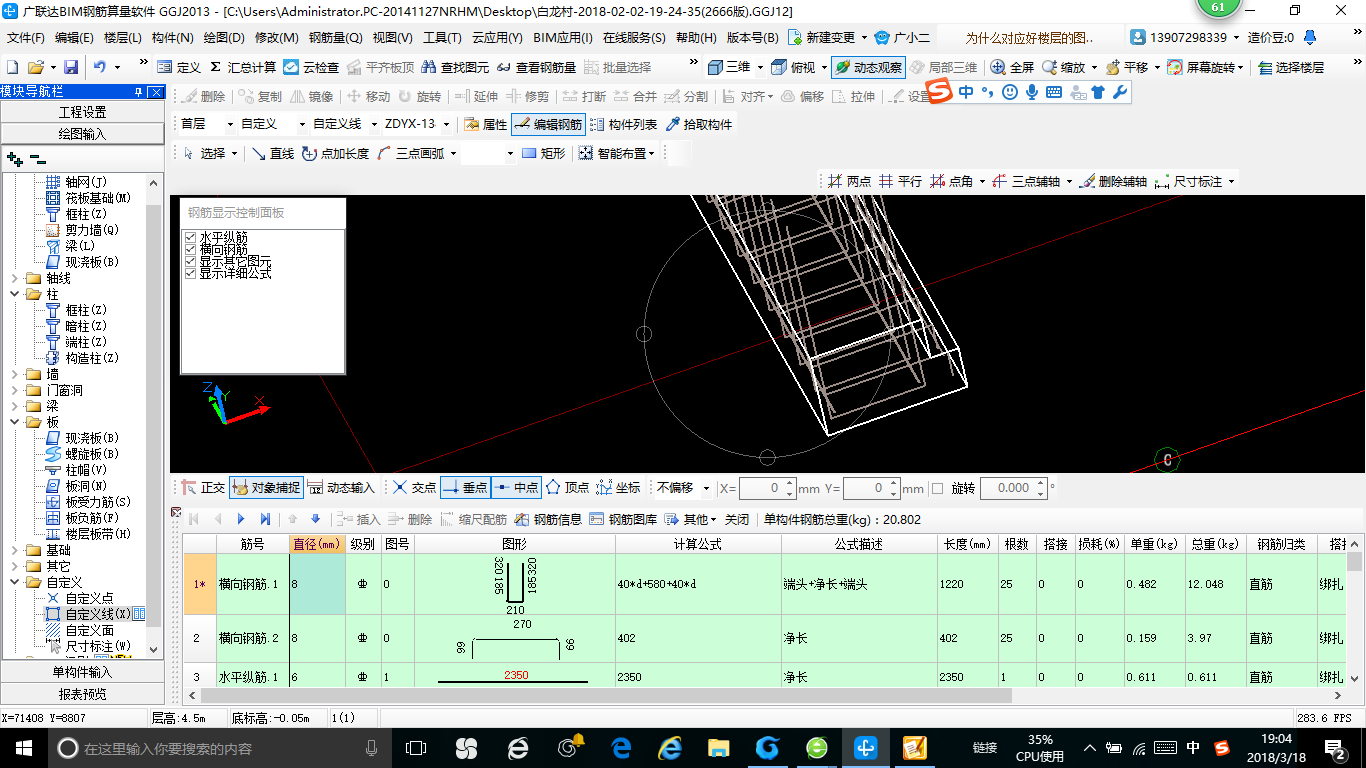This screenshot has width=1366, height=768.
Task: Toggle 对象捕捉 object snap
Action: (265, 488)
